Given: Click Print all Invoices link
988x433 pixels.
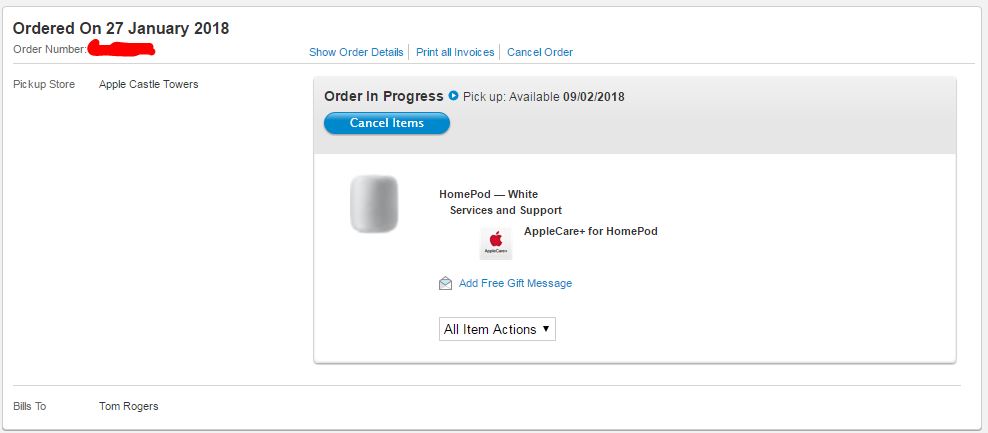Looking at the screenshot, I should tap(455, 52).
